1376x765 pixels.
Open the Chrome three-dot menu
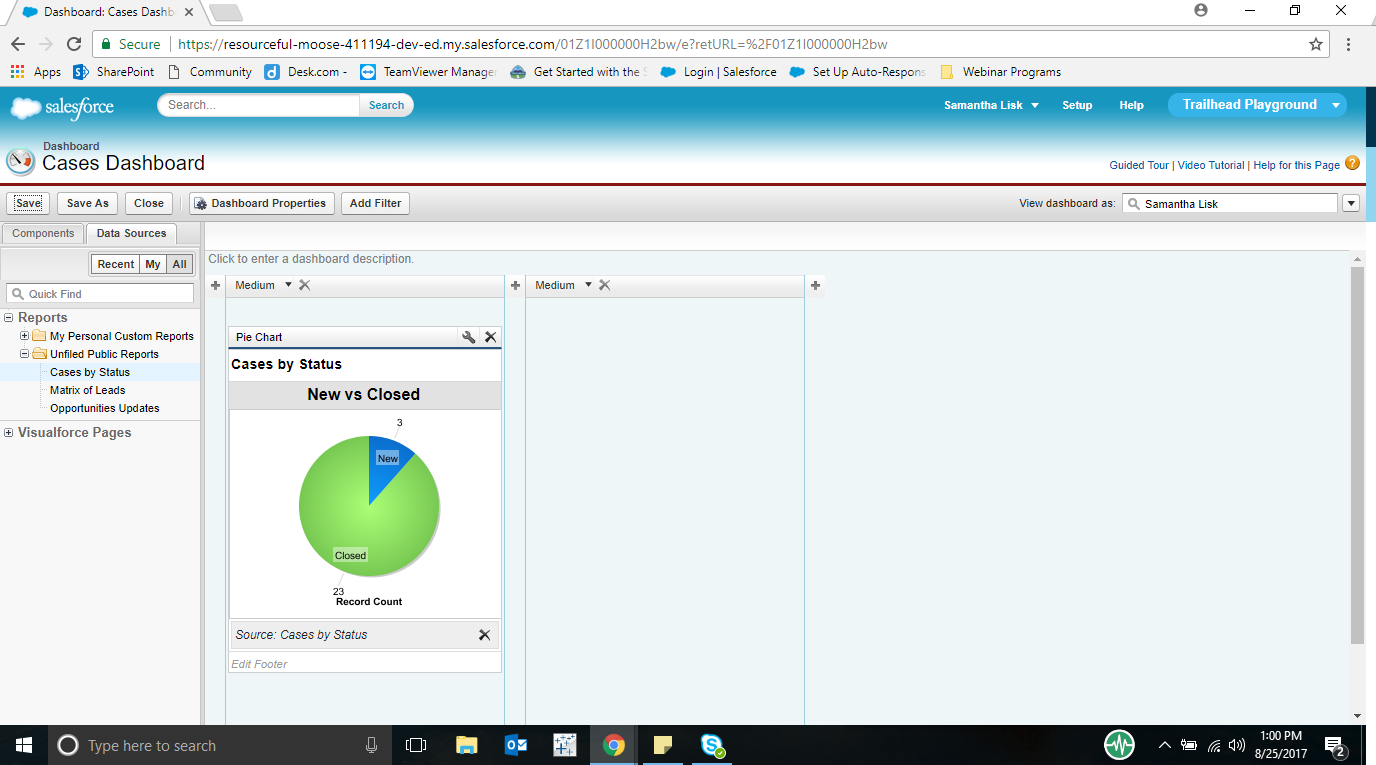click(1349, 44)
